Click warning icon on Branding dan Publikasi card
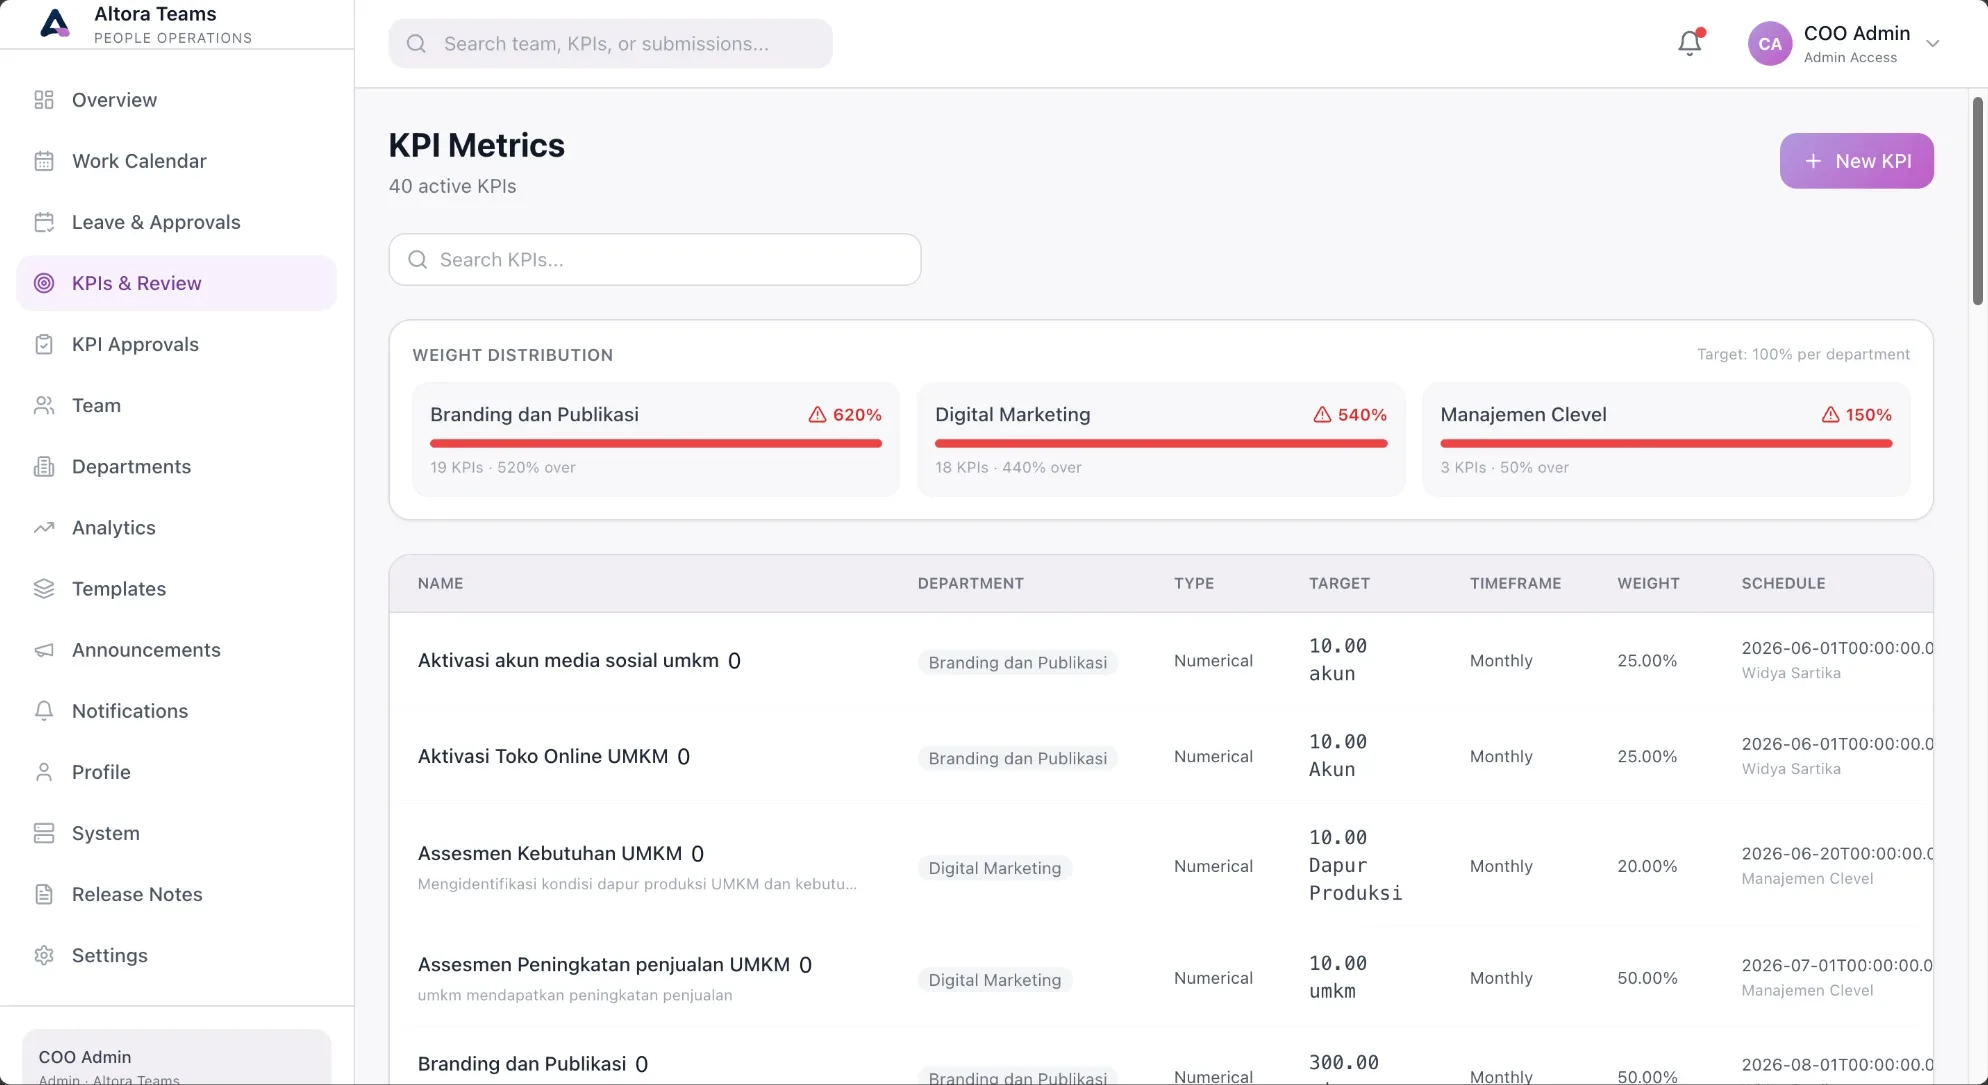The height and width of the screenshot is (1085, 1988). coord(817,414)
